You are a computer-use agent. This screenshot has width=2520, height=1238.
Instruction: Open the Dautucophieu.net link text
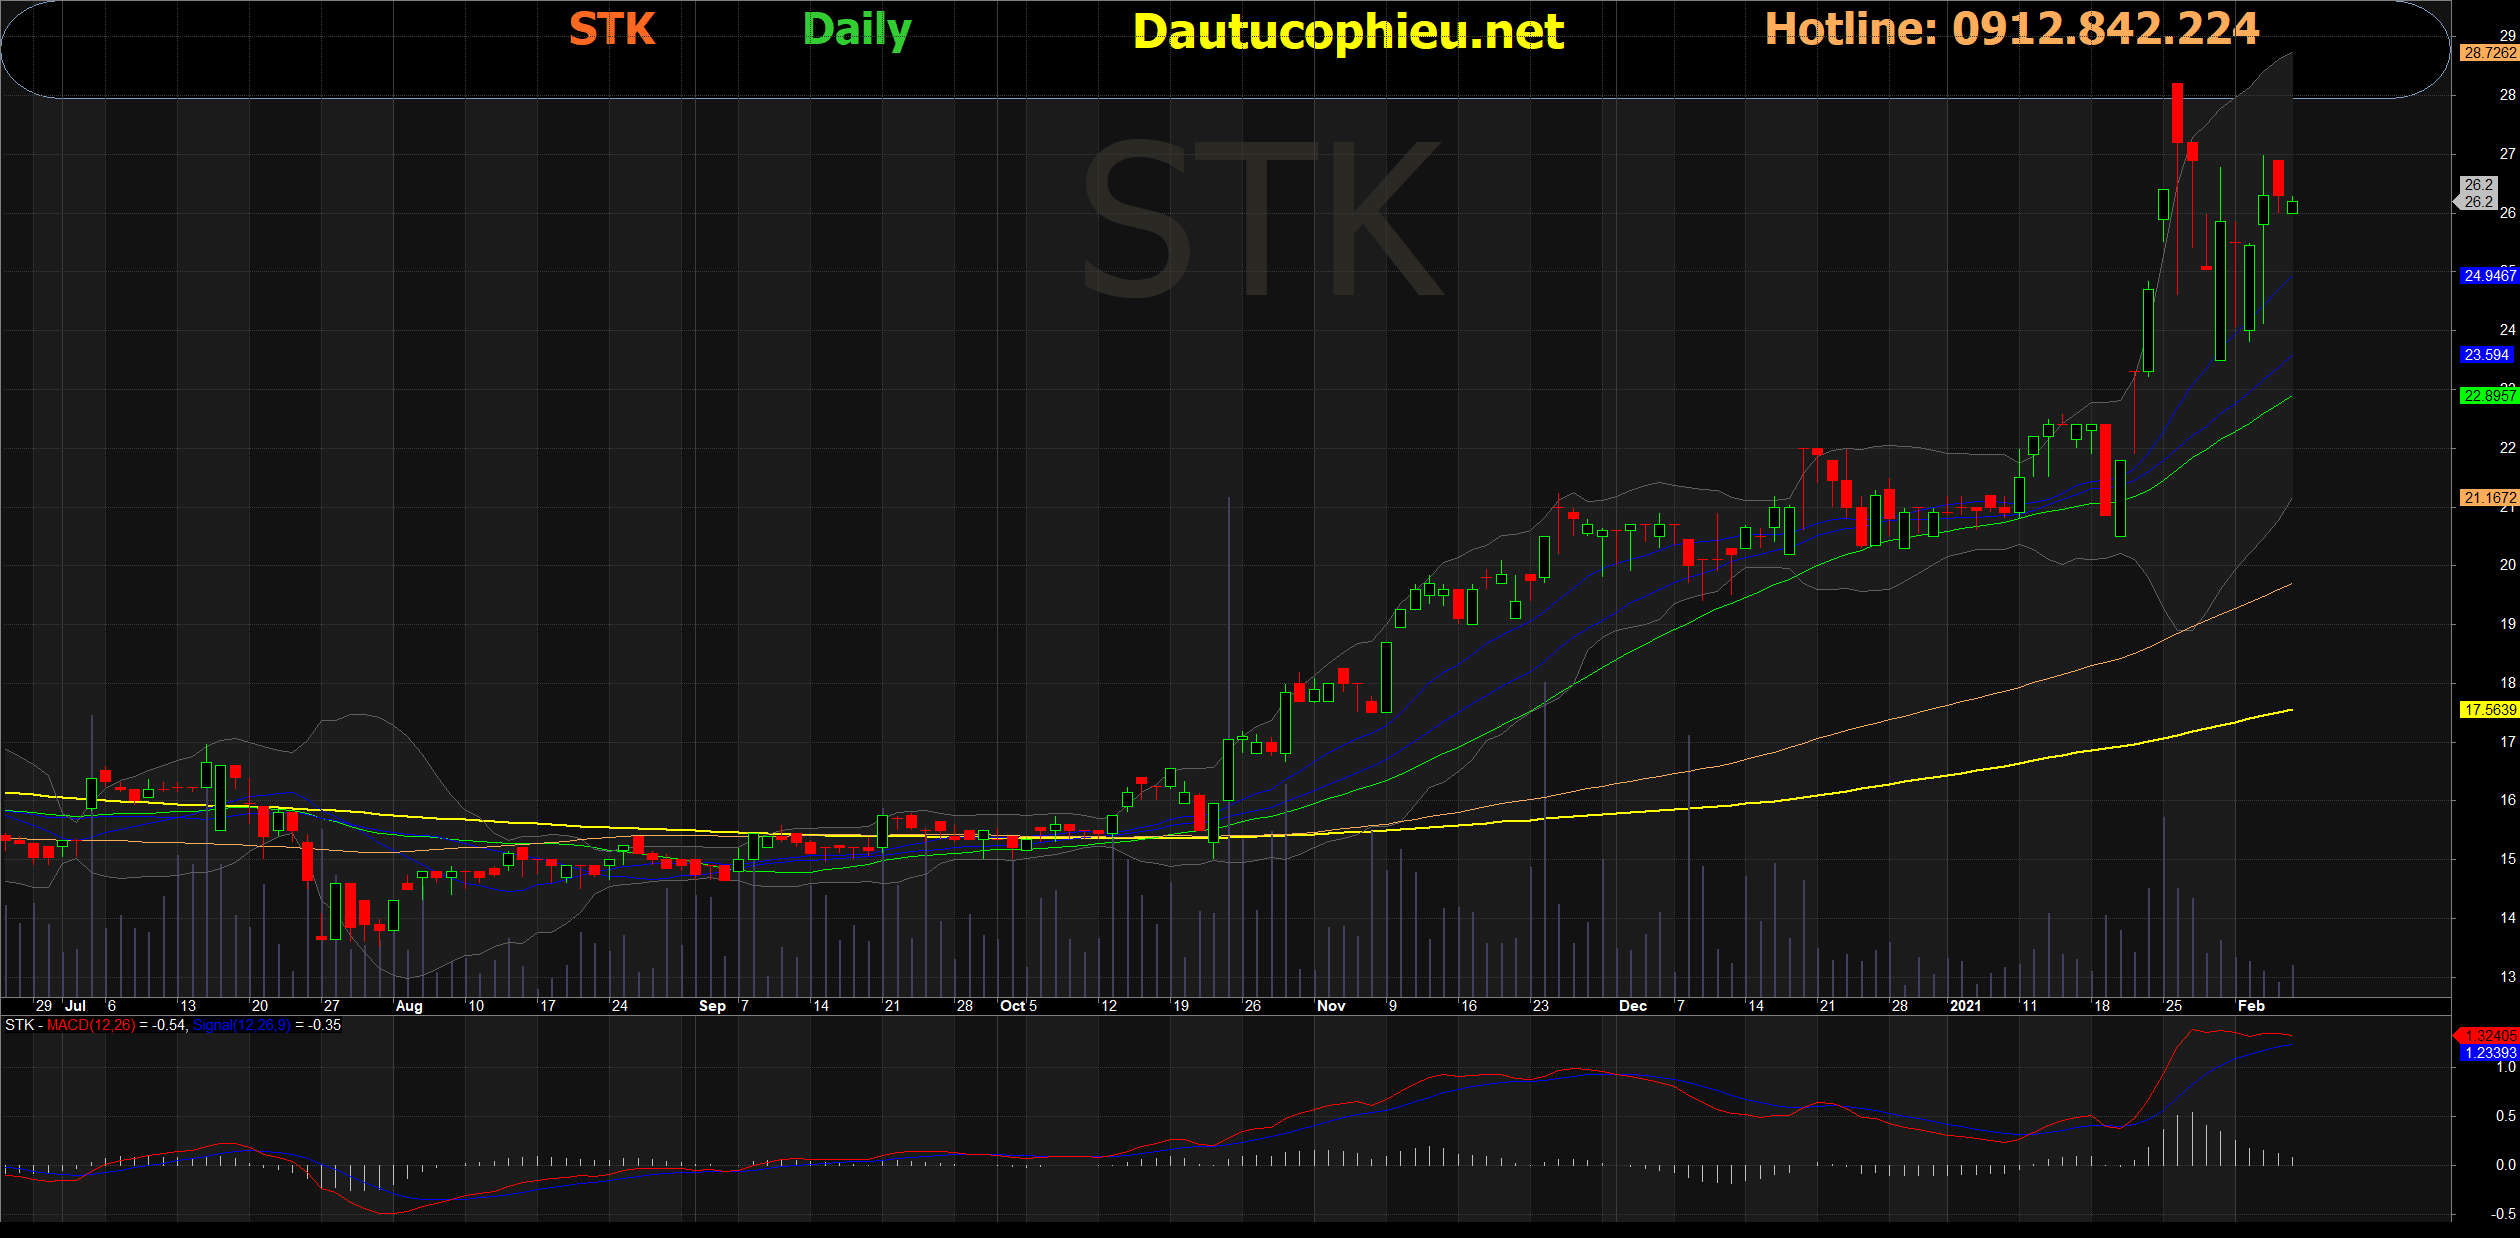(1348, 32)
